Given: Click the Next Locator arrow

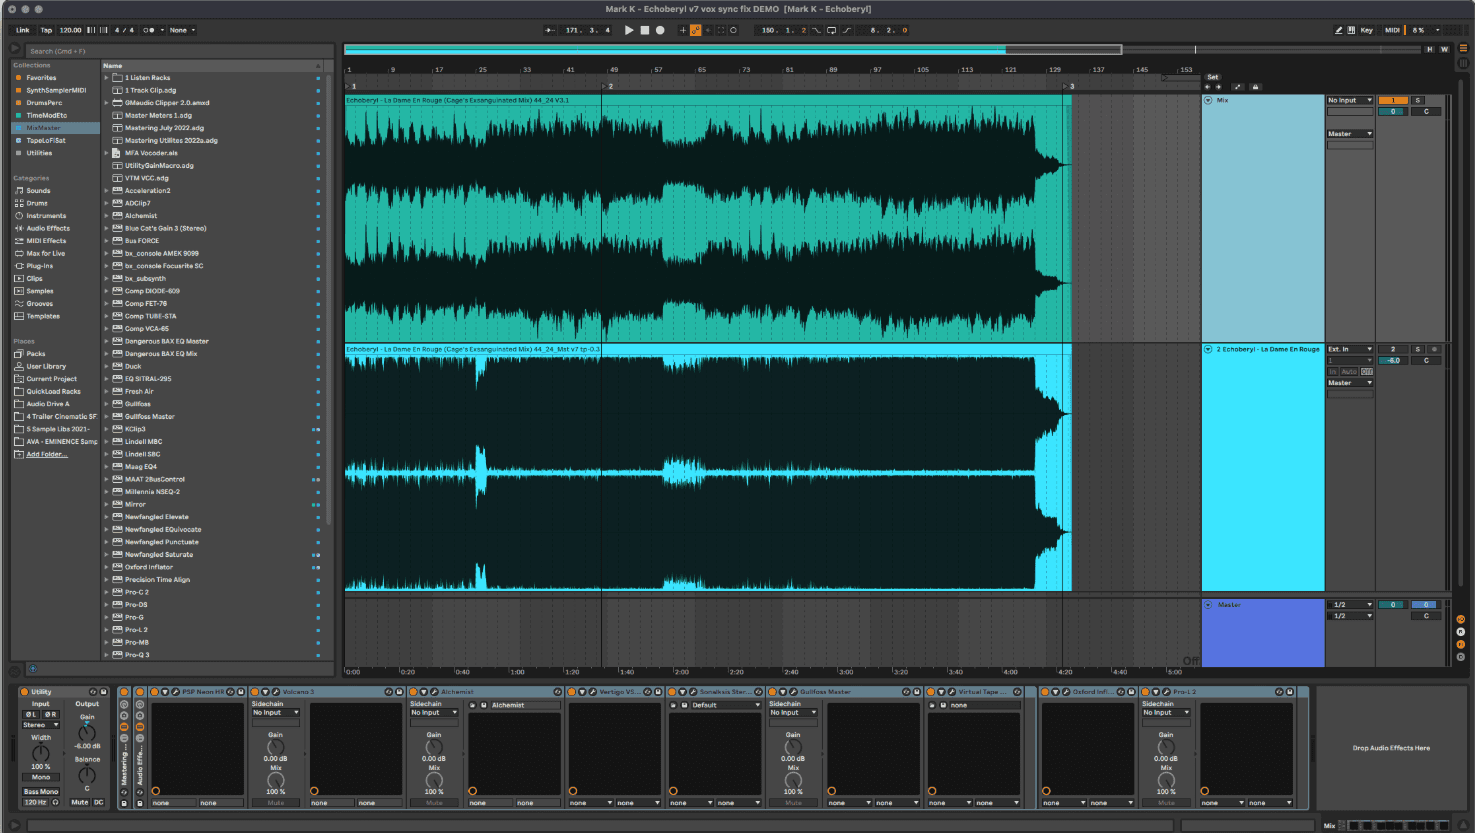Looking at the screenshot, I should coord(1220,87).
